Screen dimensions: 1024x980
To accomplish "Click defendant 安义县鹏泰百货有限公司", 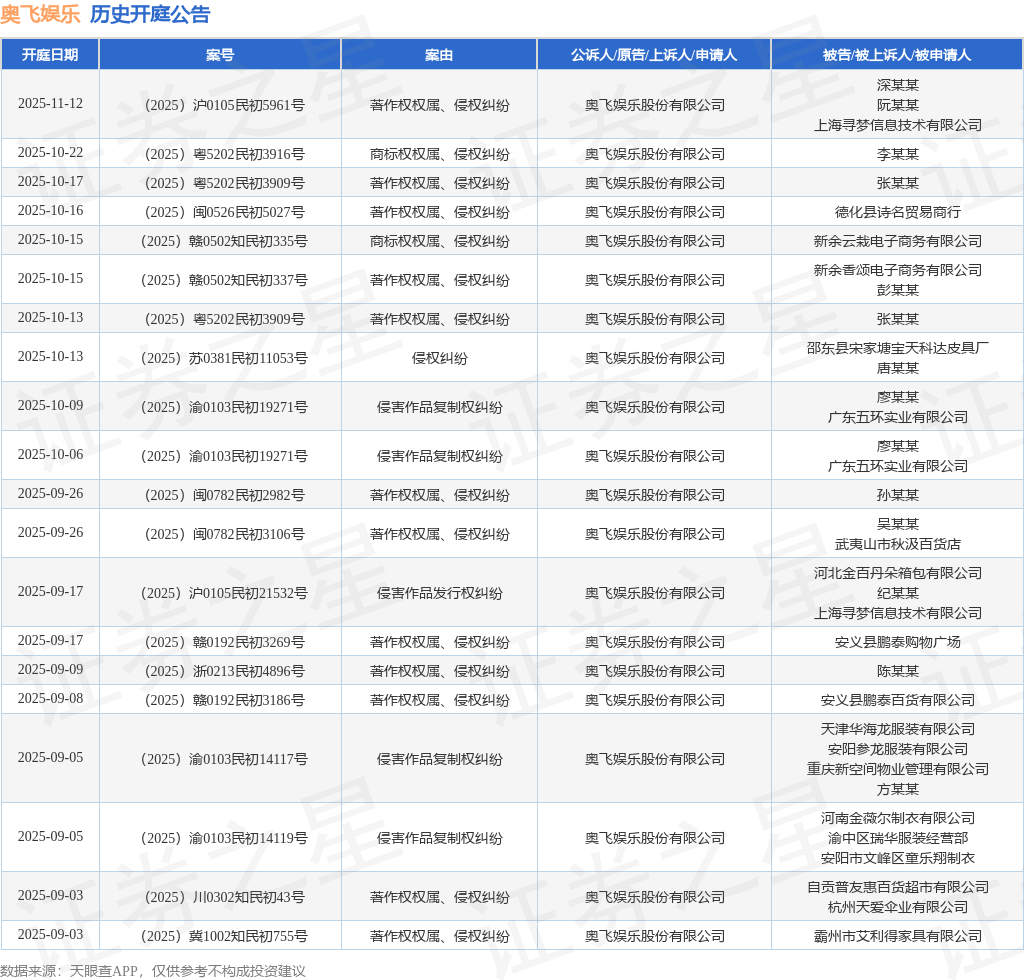I will click(x=897, y=700).
